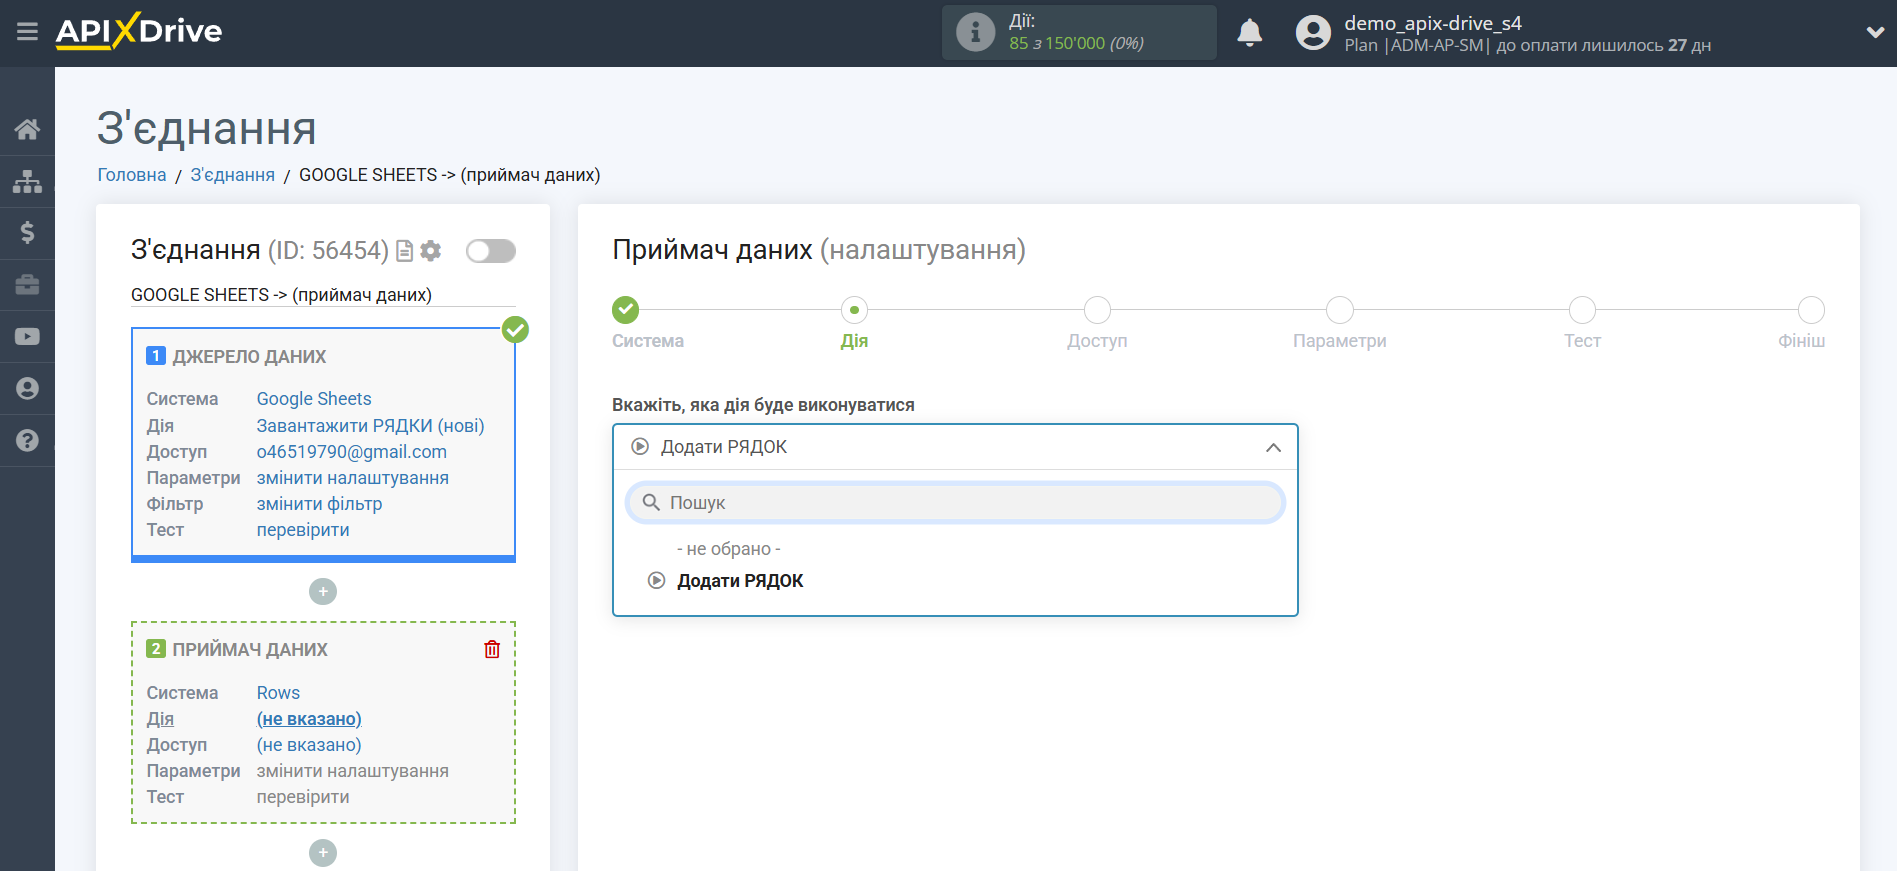Delete the ПРИЙМАЧ ДАНИХ block with trash icon
Screen dimensions: 1897x871
click(x=492, y=649)
